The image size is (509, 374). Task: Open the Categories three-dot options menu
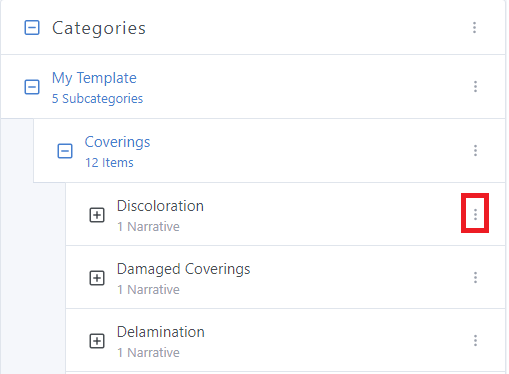point(474,27)
